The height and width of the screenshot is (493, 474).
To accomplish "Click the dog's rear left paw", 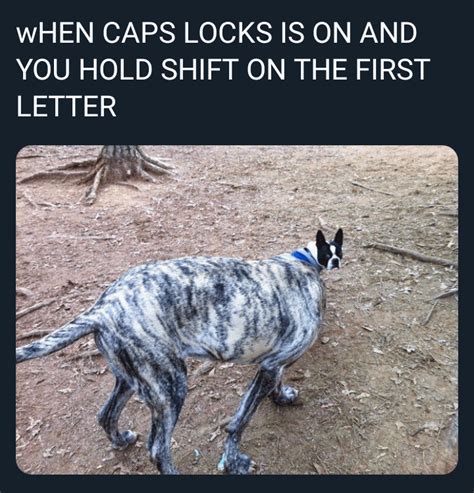I will [x=125, y=438].
